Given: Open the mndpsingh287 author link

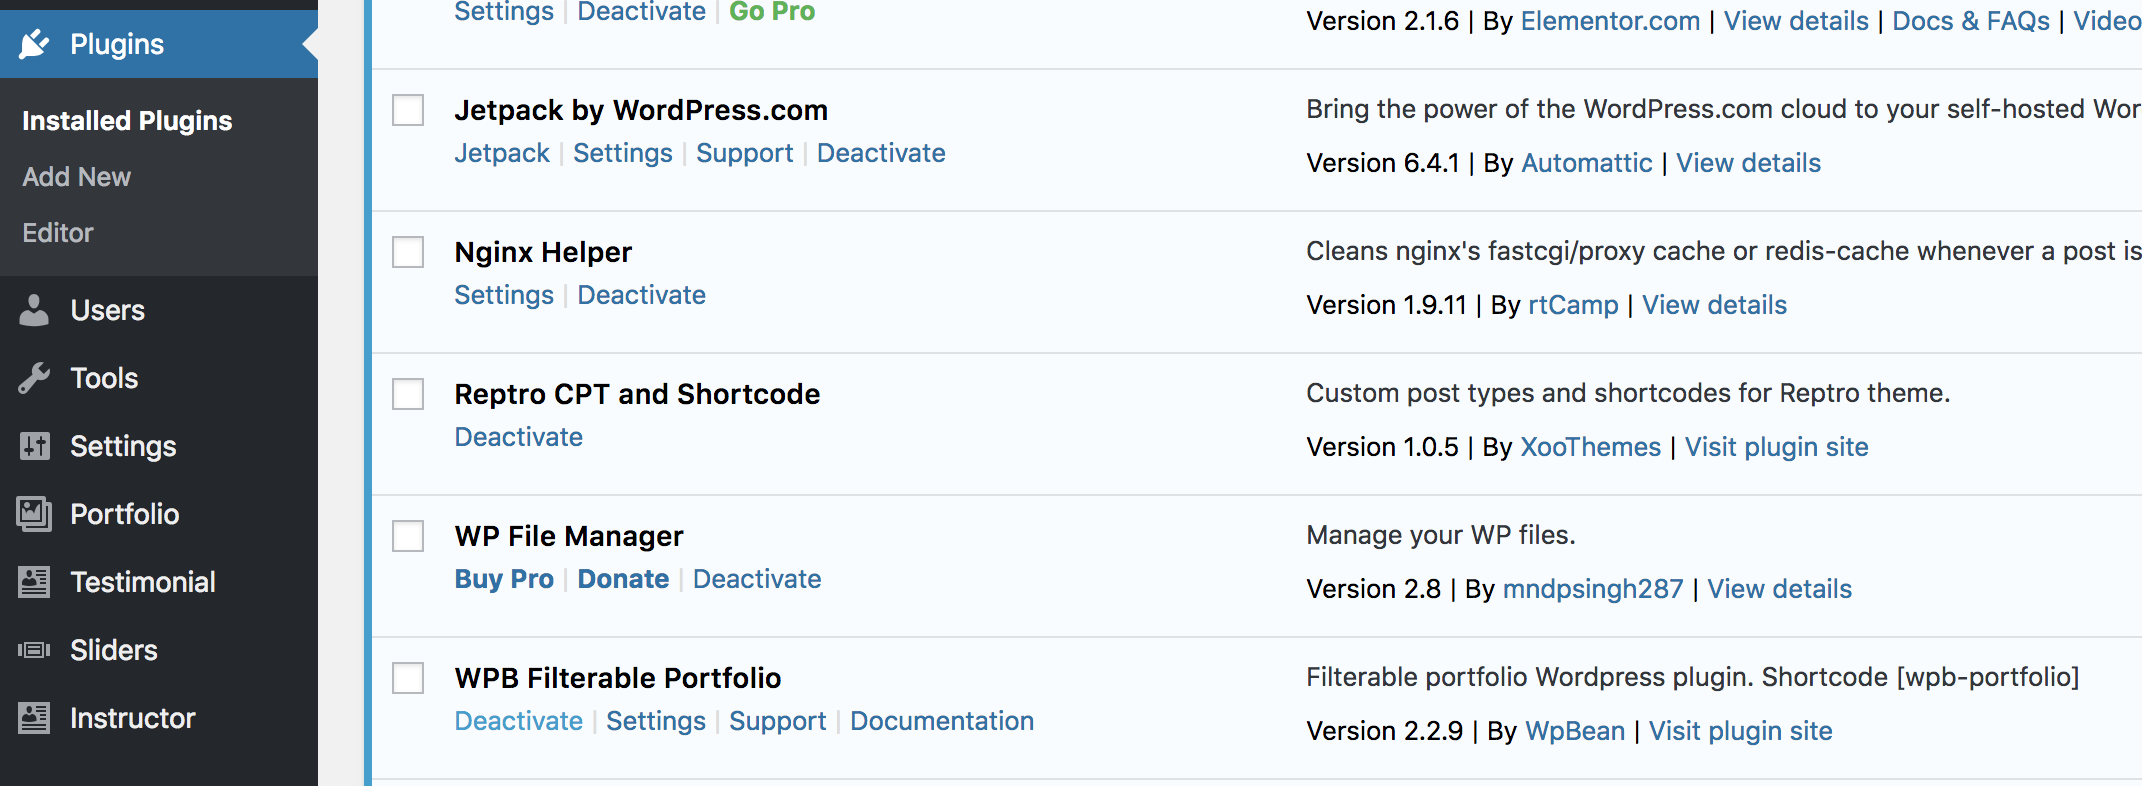Looking at the screenshot, I should pos(1593,589).
